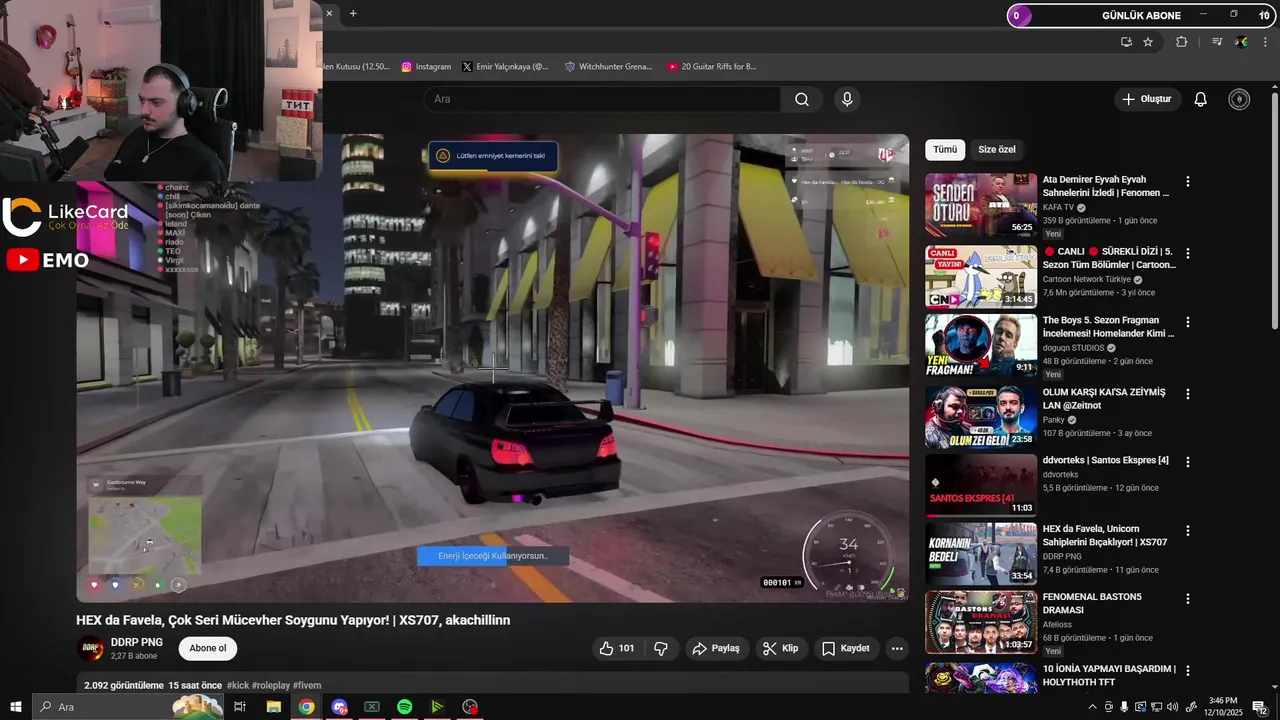
Task: Click the YouTube search magnifier button
Action: pyautogui.click(x=802, y=99)
